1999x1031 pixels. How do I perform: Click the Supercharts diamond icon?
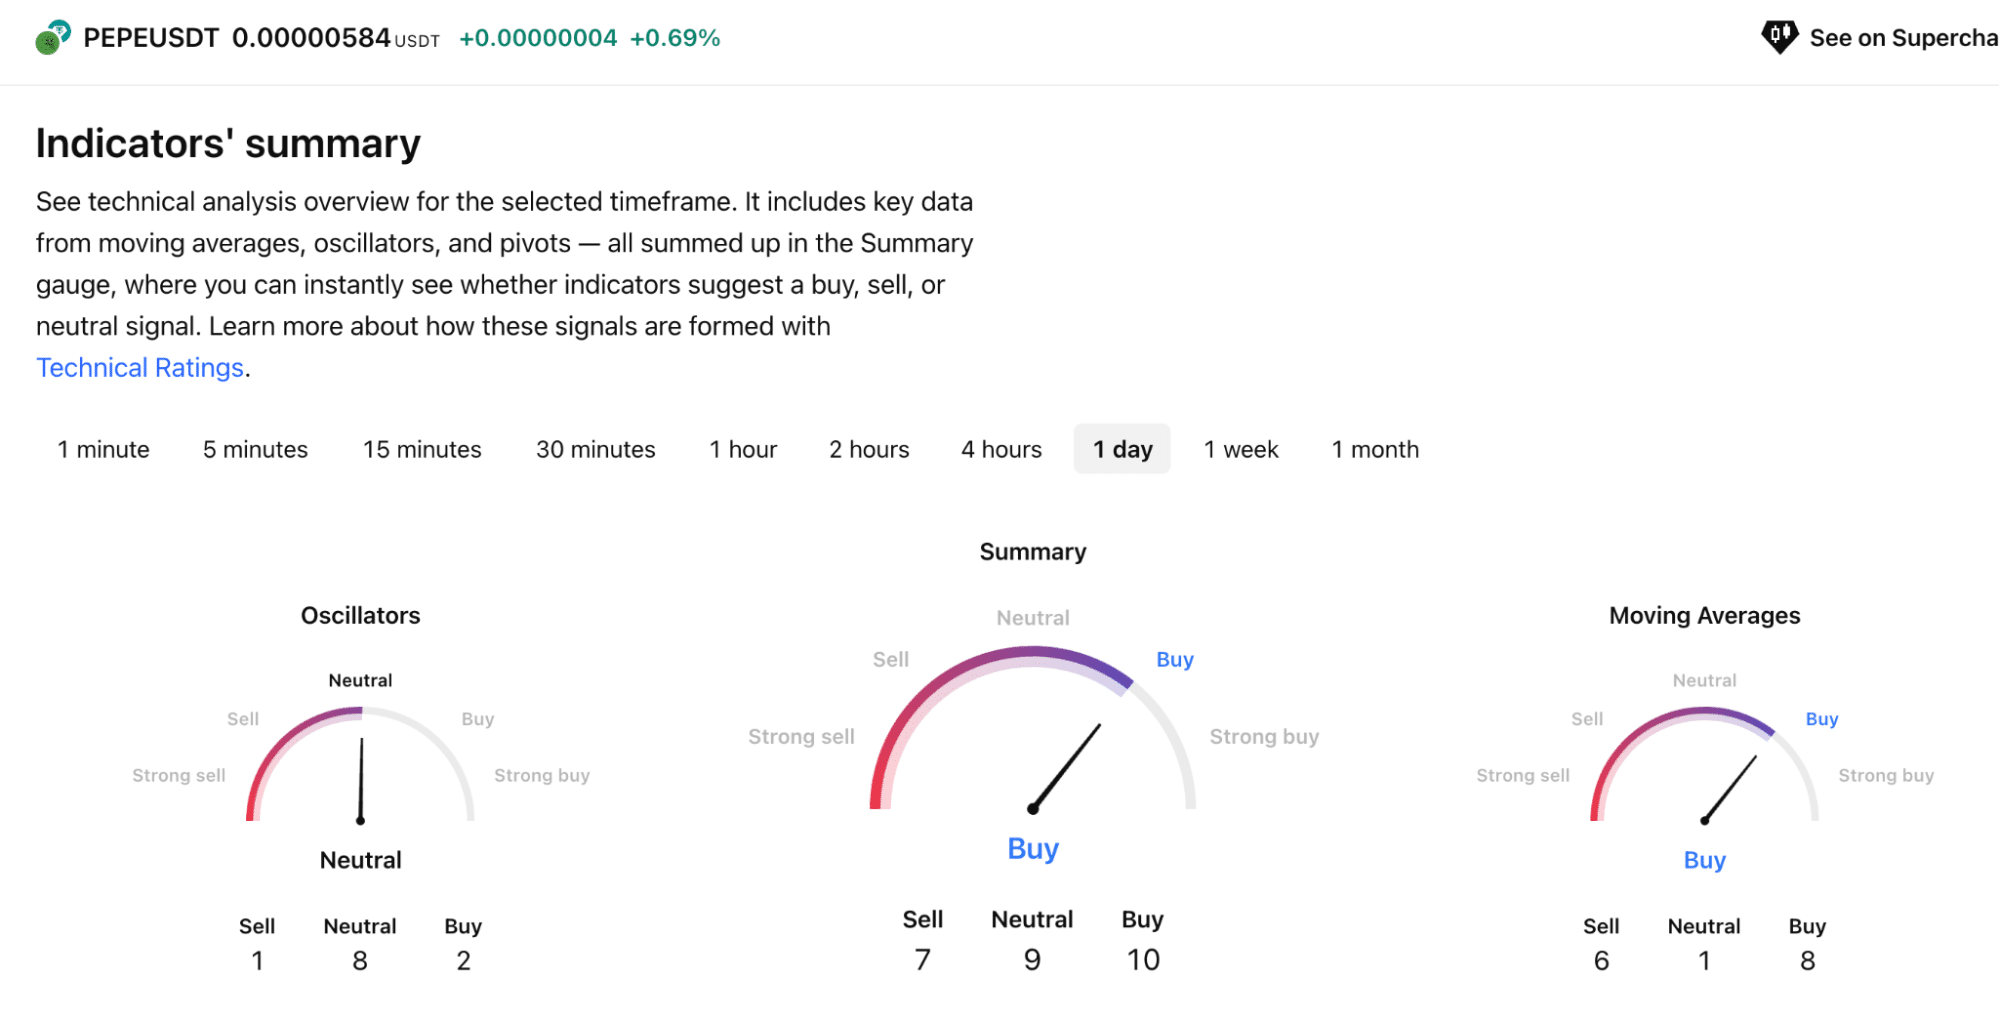(1779, 36)
